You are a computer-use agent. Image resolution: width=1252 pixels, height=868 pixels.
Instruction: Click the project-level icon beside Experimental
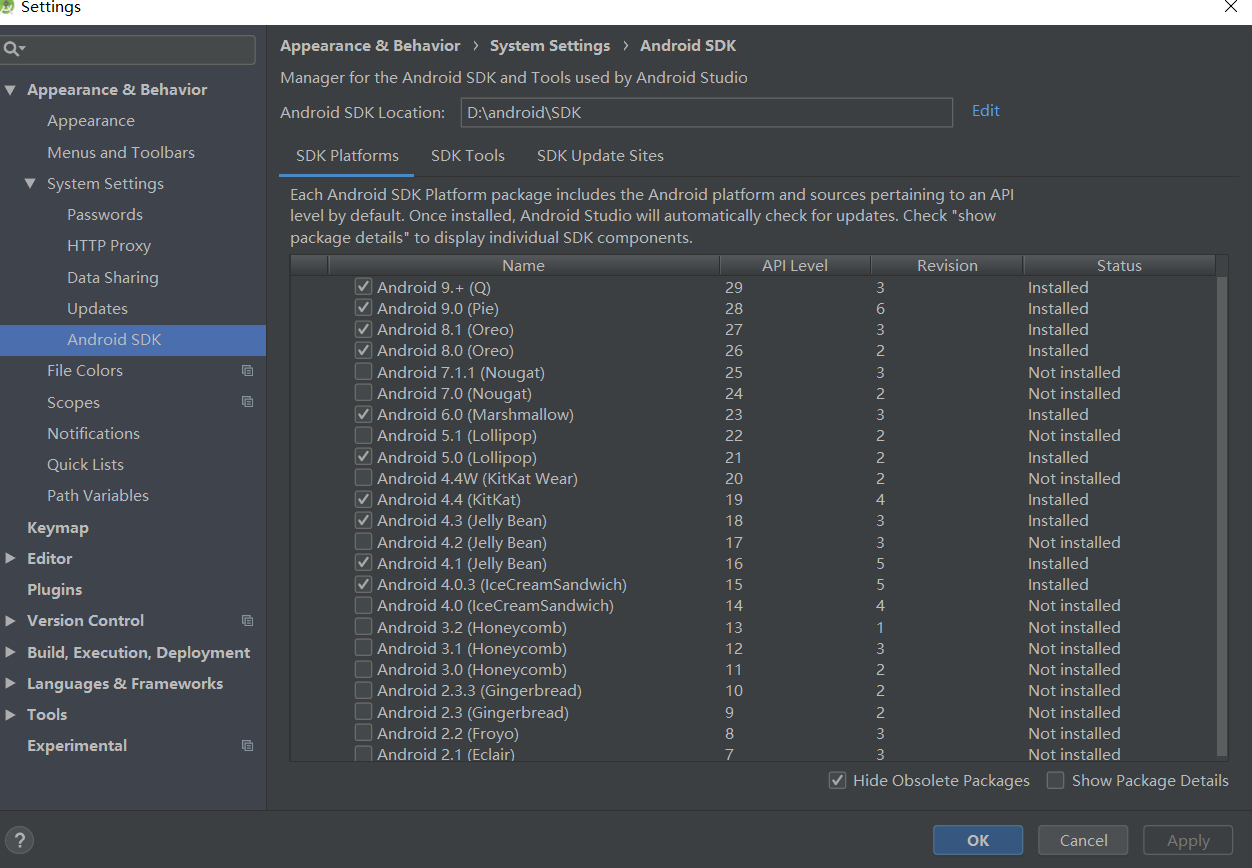(247, 746)
